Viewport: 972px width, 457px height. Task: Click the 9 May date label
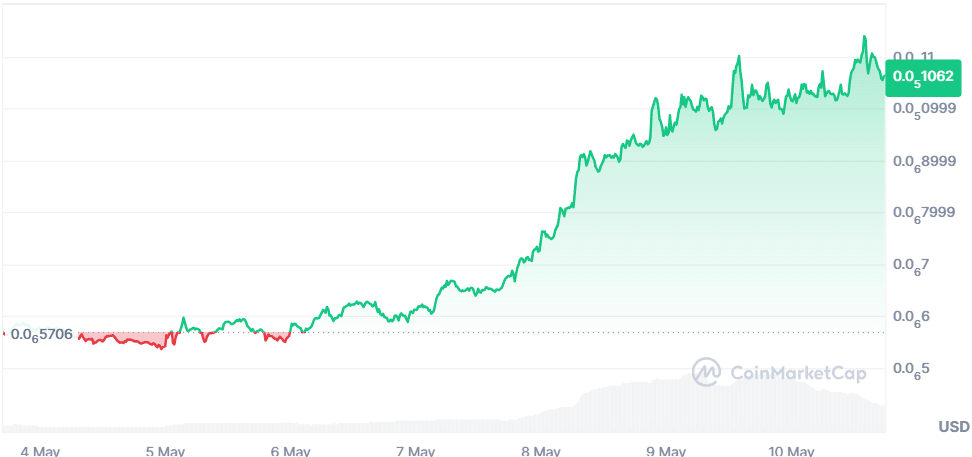tap(665, 450)
